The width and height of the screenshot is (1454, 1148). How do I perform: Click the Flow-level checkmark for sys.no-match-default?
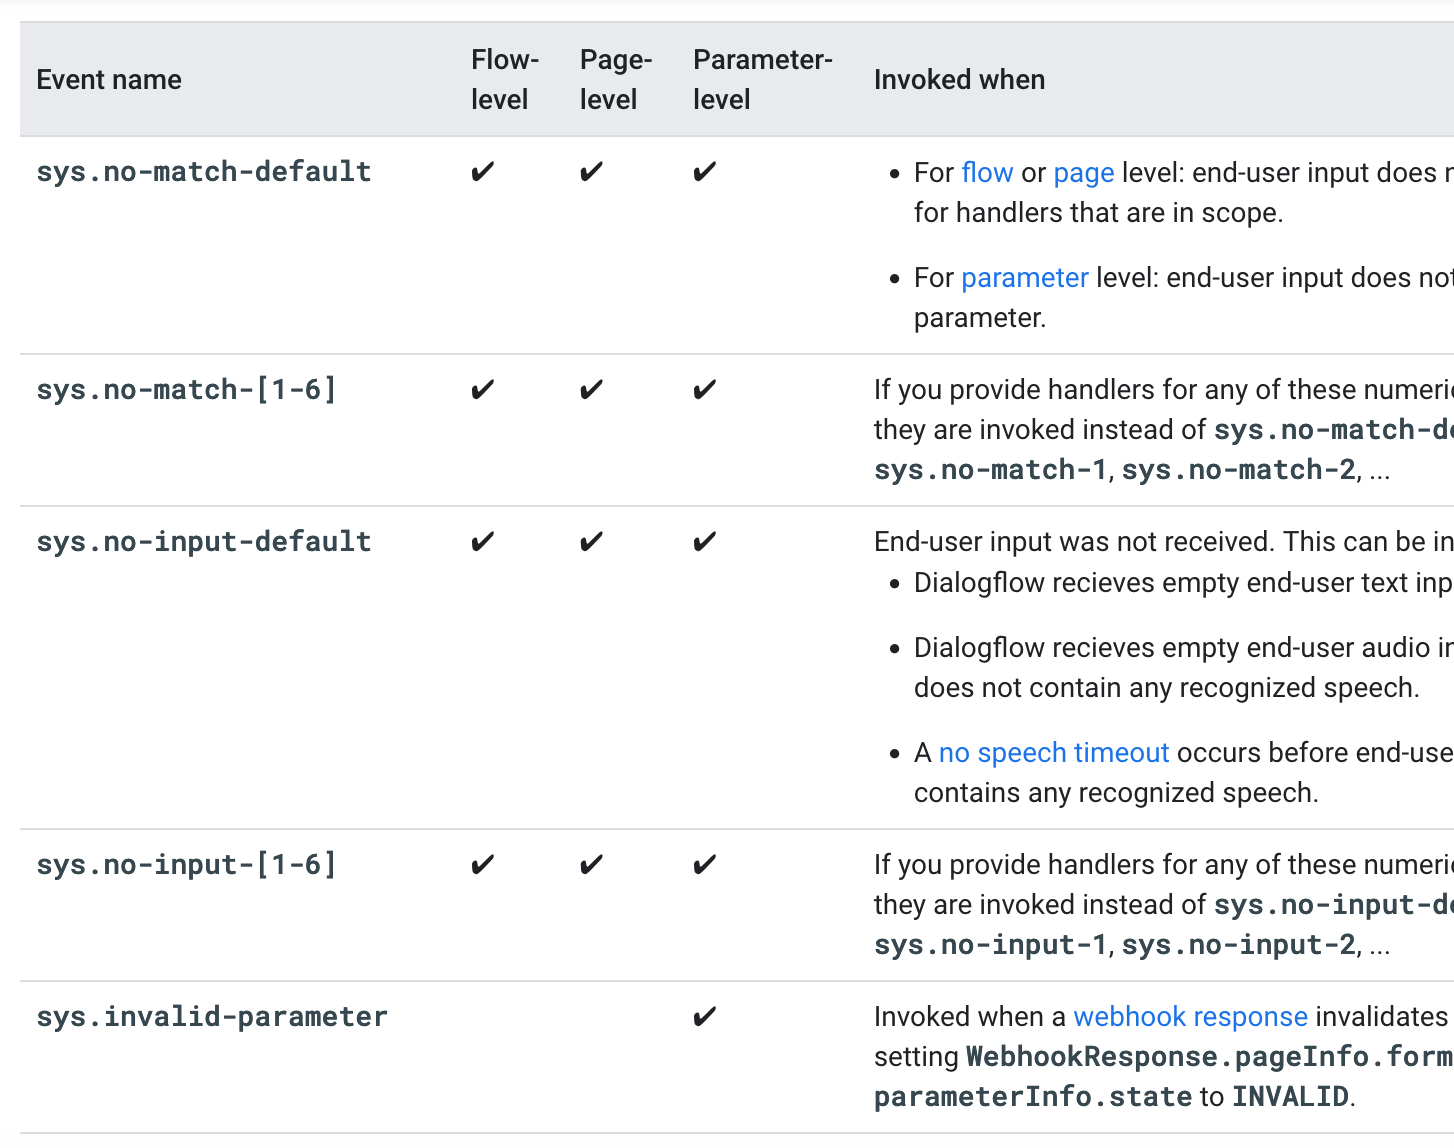(482, 172)
